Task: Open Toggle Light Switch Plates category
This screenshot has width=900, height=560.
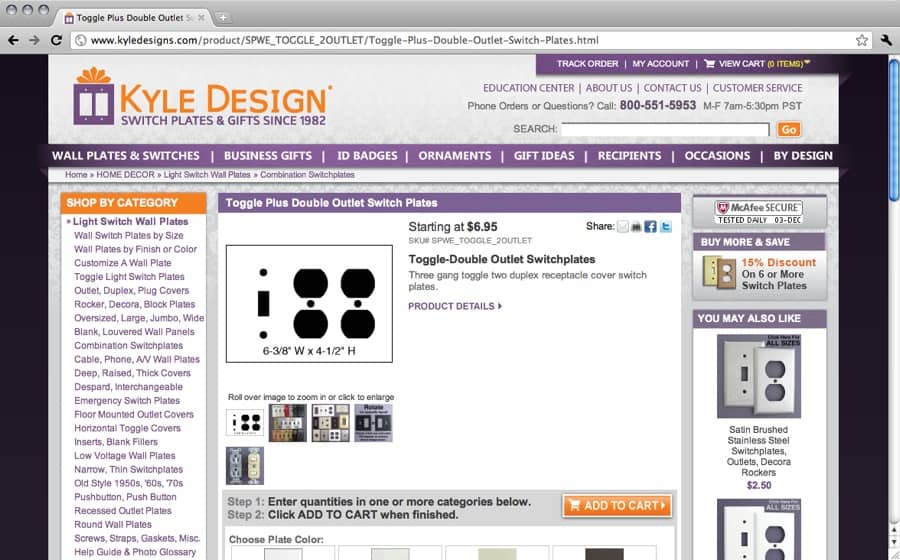Action: click(x=129, y=277)
